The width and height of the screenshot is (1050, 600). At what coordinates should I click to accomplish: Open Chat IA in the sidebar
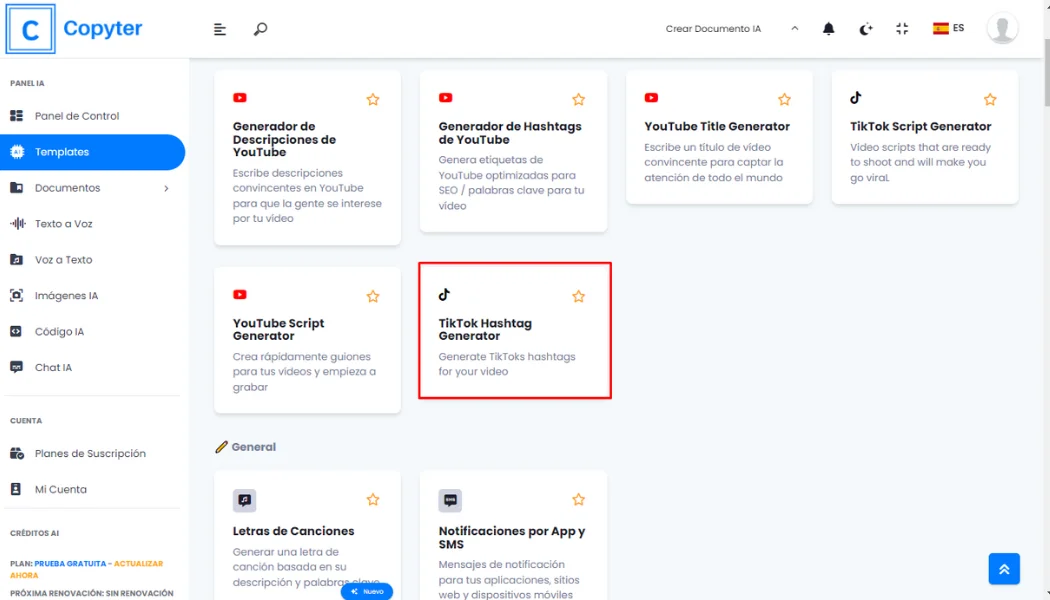[53, 368]
